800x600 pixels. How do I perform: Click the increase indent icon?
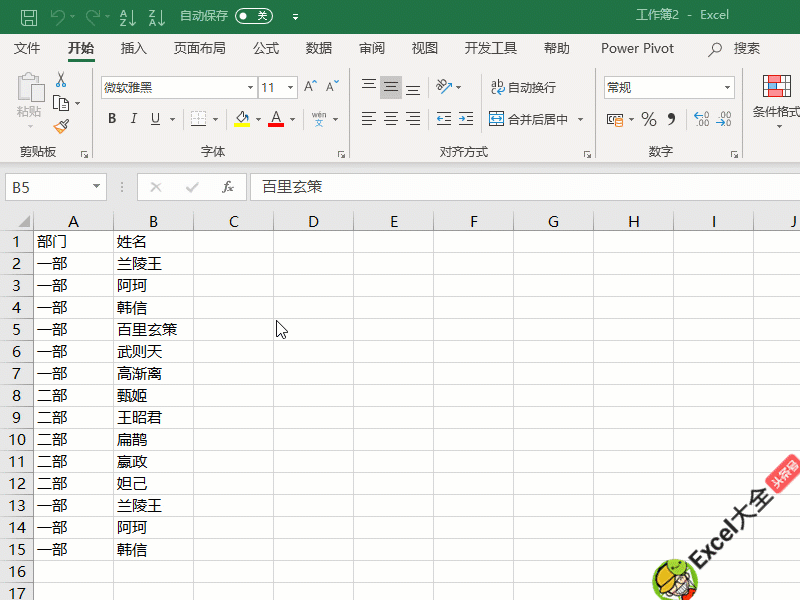click(466, 119)
